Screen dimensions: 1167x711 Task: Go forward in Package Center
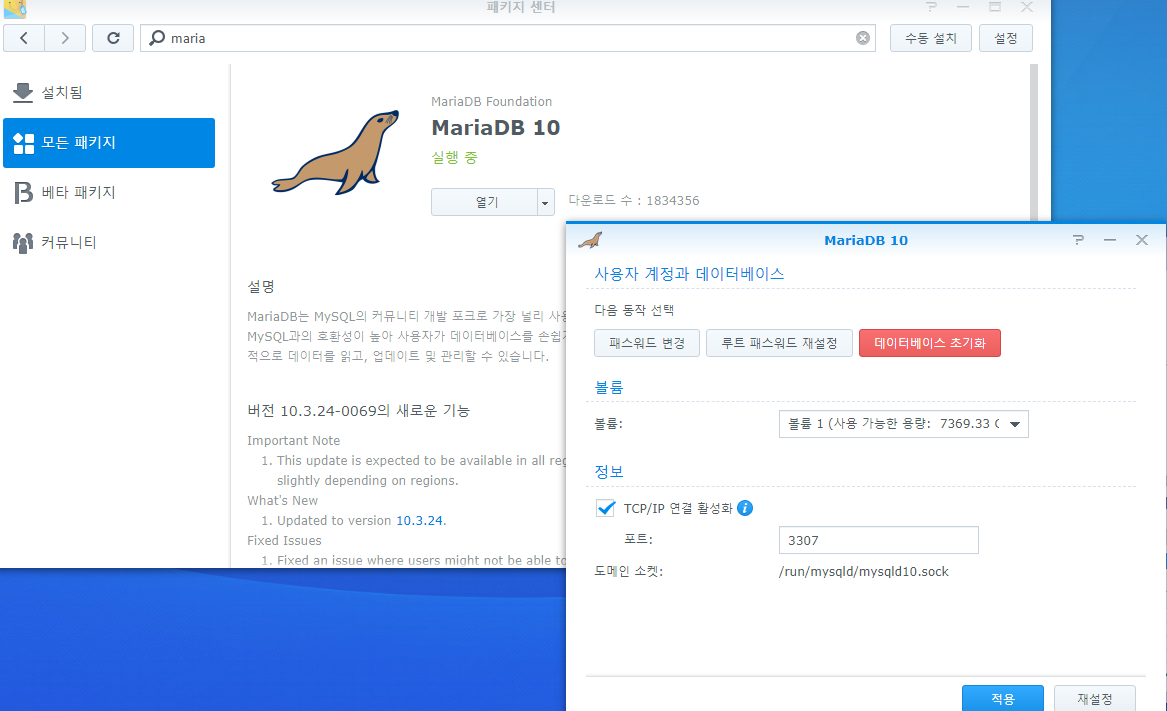[65, 38]
